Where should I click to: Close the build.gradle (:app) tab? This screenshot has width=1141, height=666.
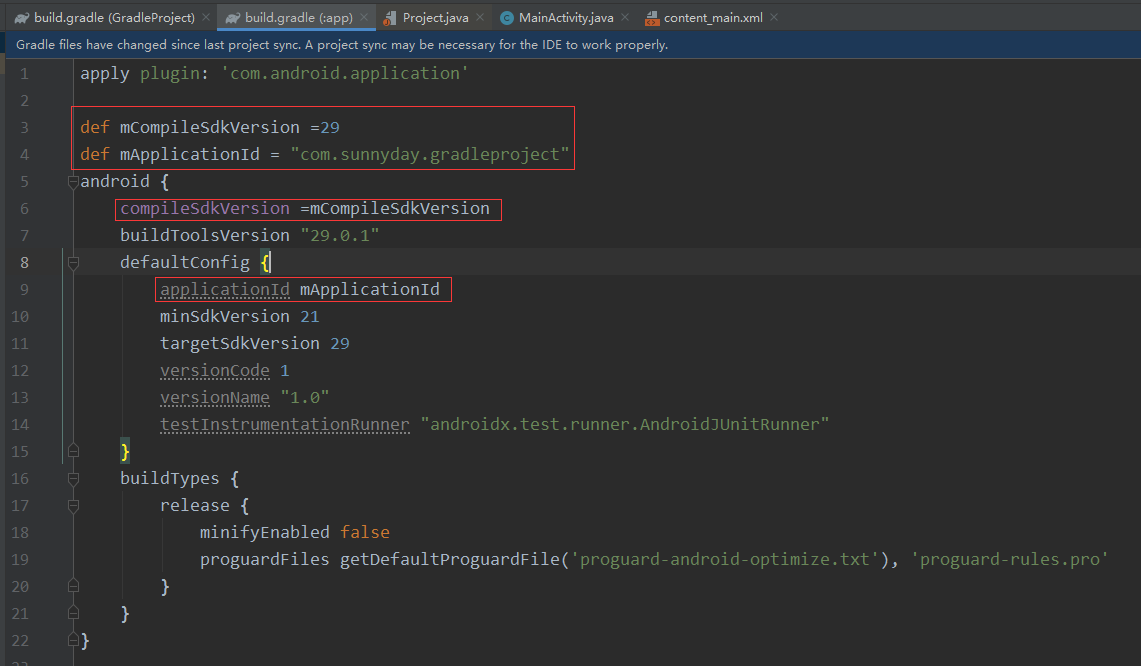click(364, 17)
